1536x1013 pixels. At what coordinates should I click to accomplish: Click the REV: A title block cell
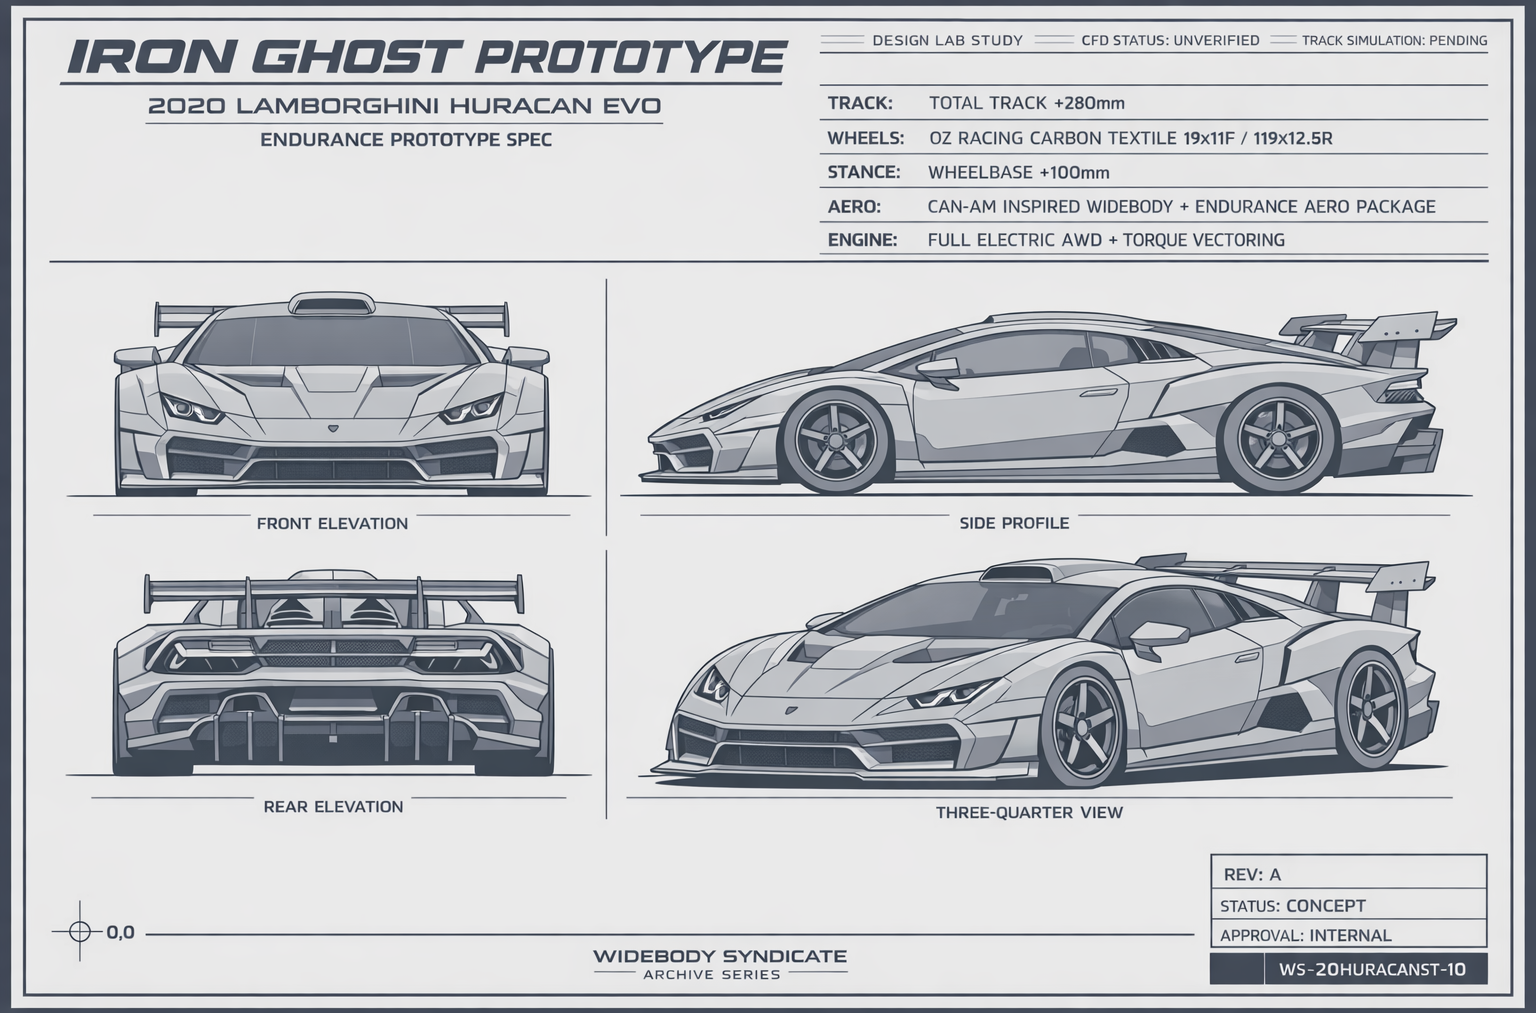click(x=1348, y=872)
